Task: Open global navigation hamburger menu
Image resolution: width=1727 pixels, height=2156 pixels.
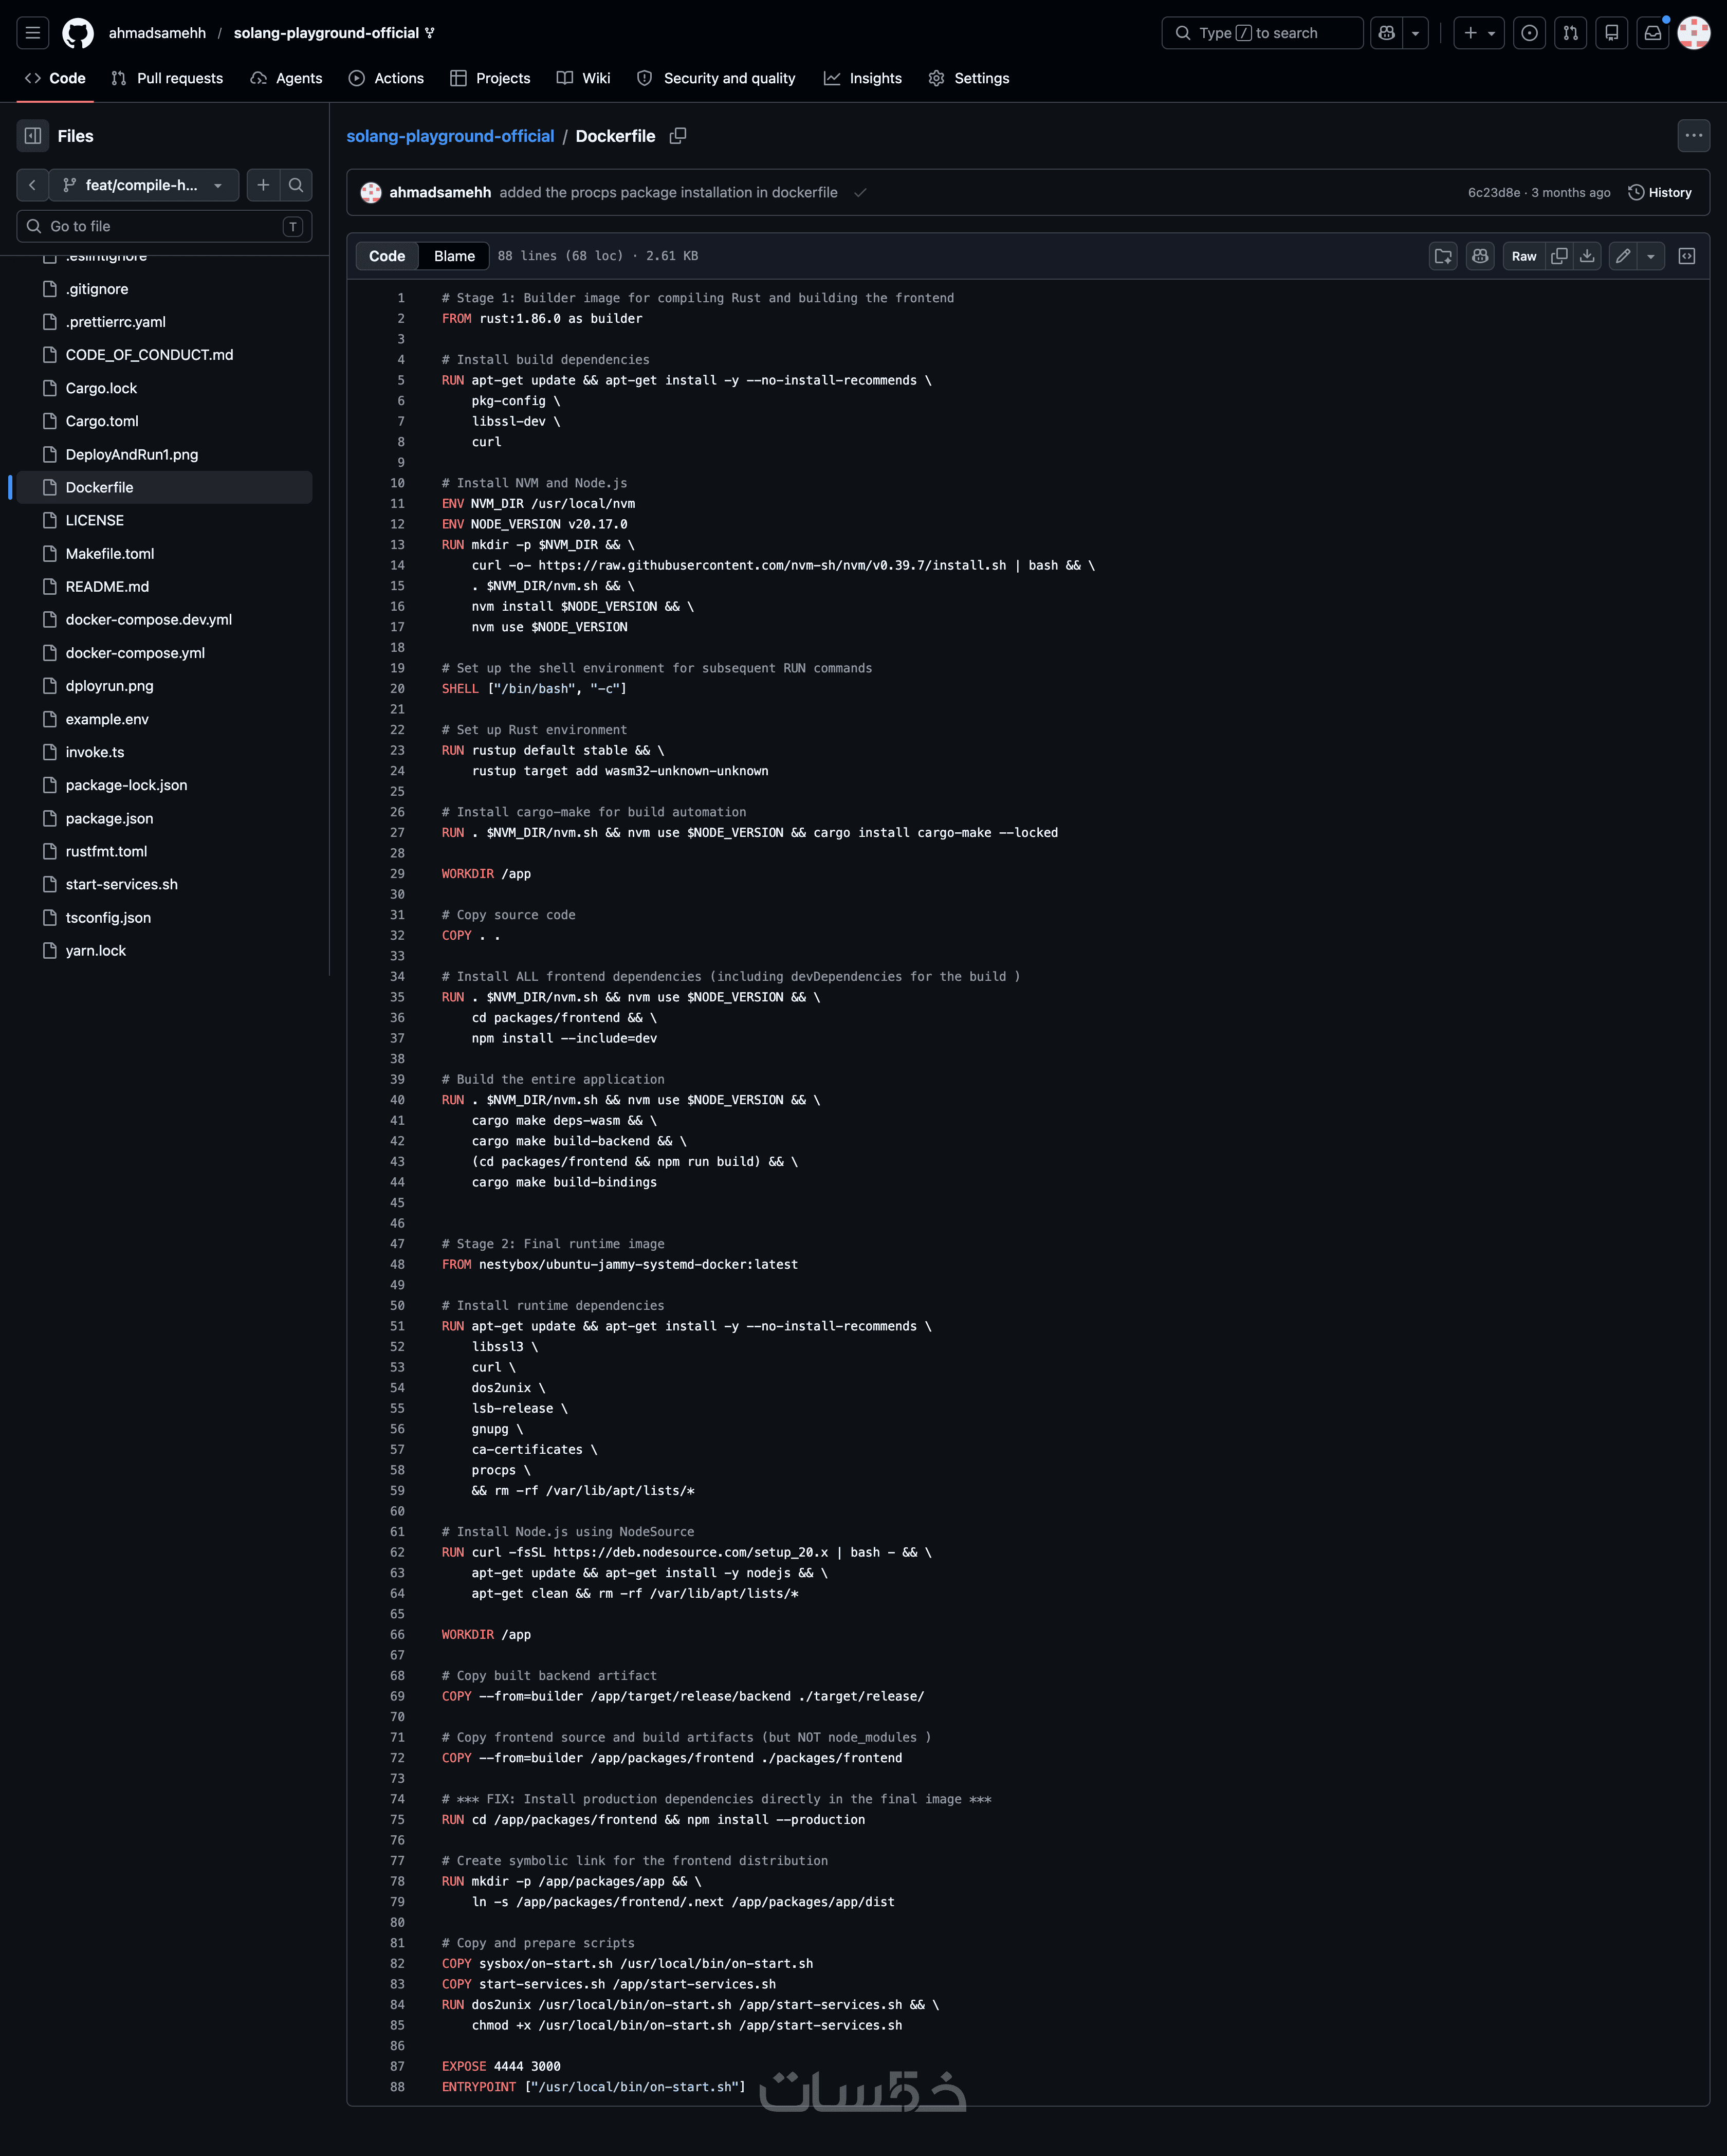Action: click(33, 33)
